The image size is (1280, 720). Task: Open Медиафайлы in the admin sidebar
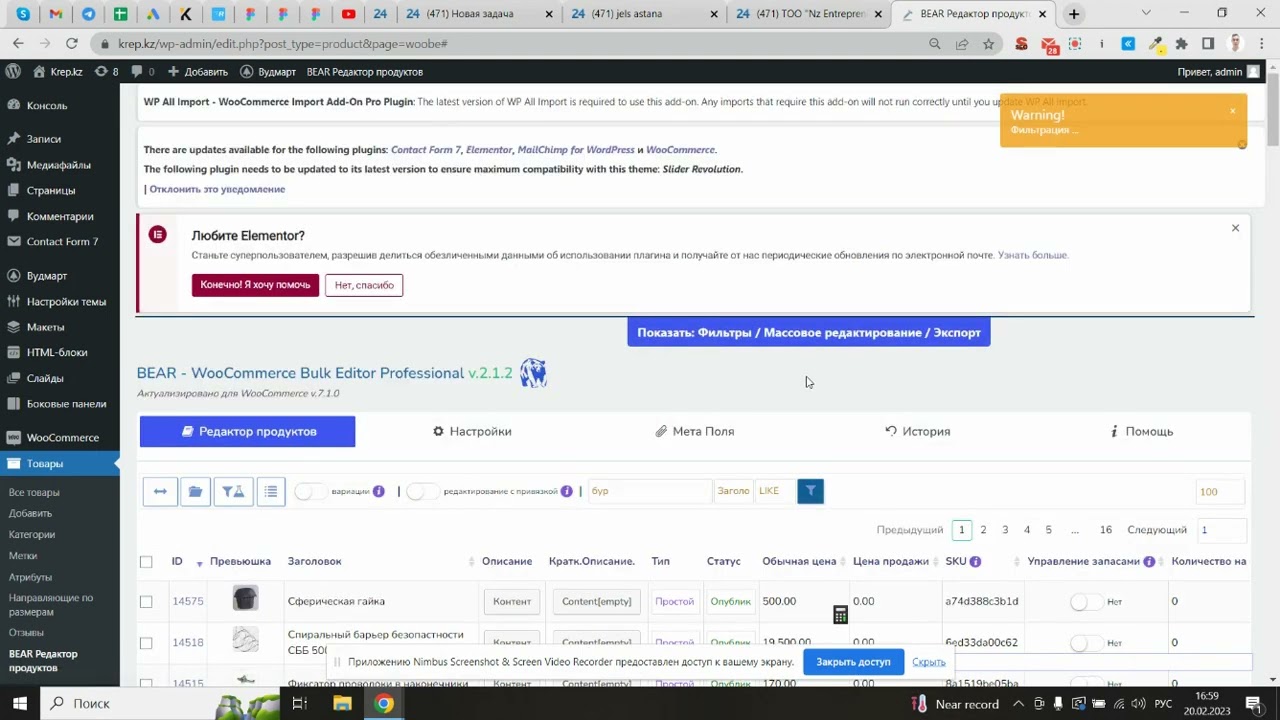60,165
